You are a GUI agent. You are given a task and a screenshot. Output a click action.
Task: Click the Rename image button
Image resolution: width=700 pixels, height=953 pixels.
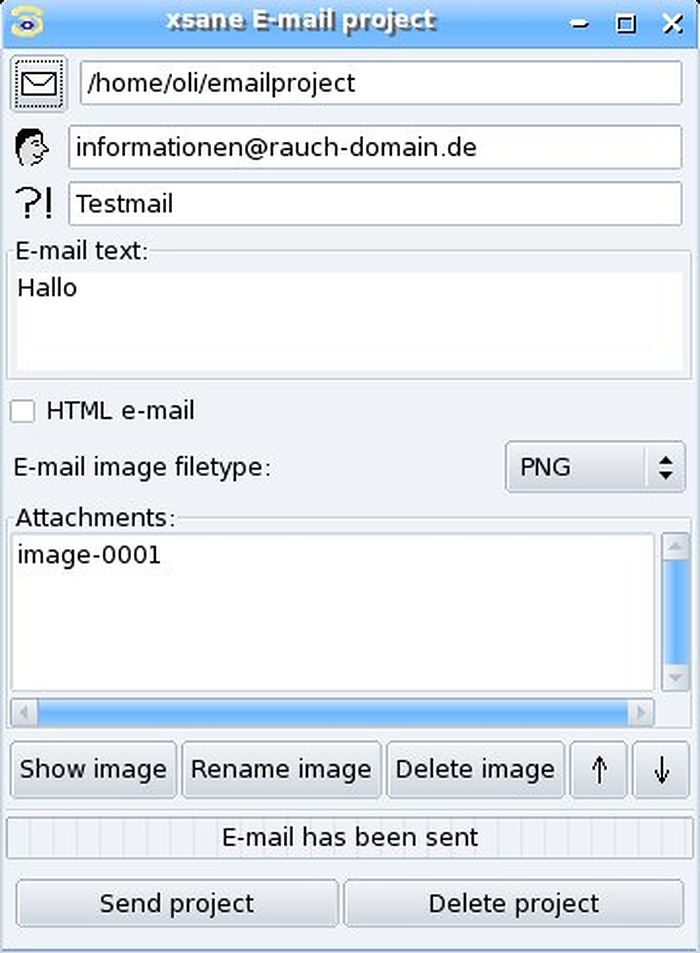(281, 769)
